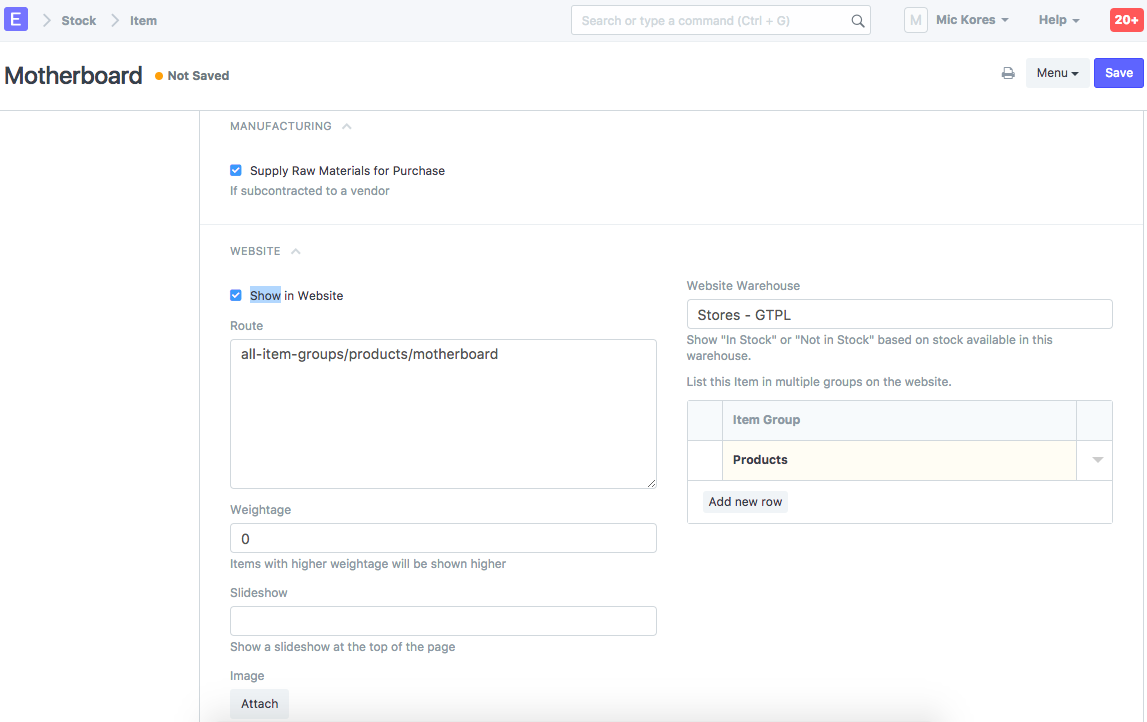Viewport: 1147px width, 722px height.
Task: Select the Products row checkbox cell
Action: (x=704, y=460)
